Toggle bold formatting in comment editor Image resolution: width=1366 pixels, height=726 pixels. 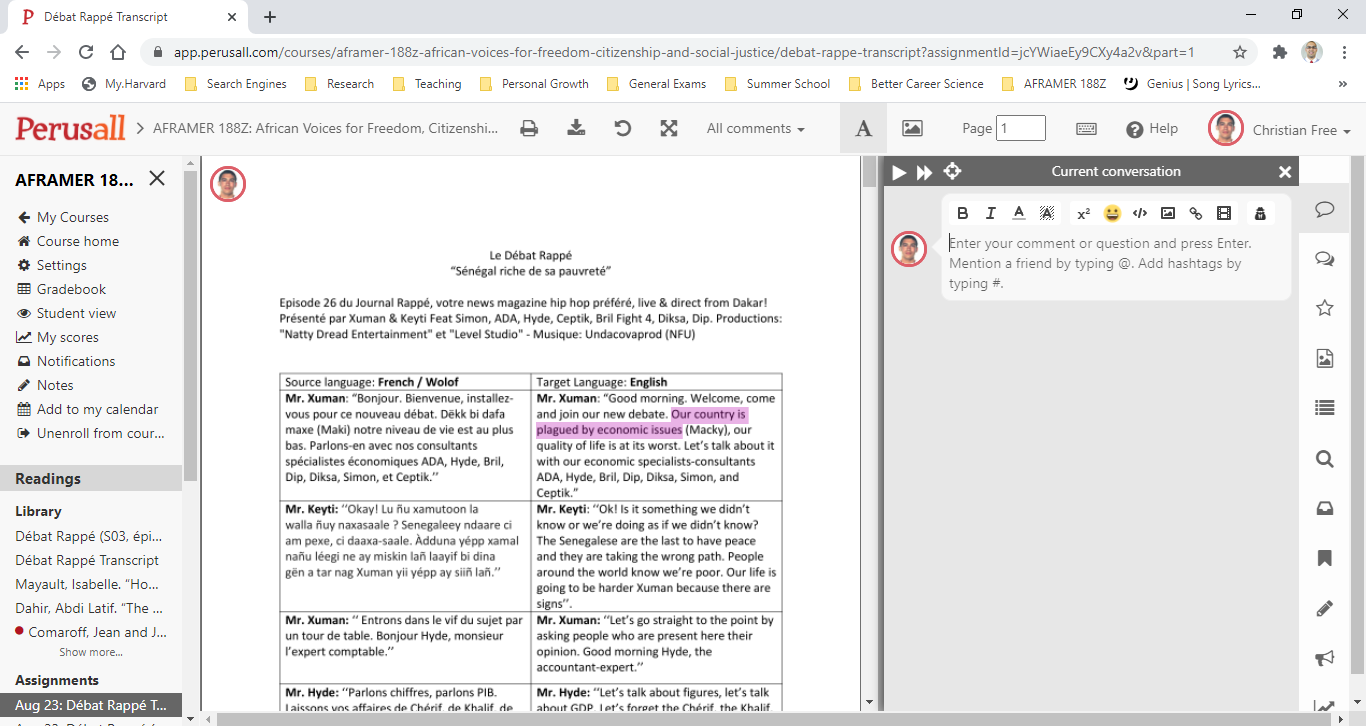(x=963, y=213)
